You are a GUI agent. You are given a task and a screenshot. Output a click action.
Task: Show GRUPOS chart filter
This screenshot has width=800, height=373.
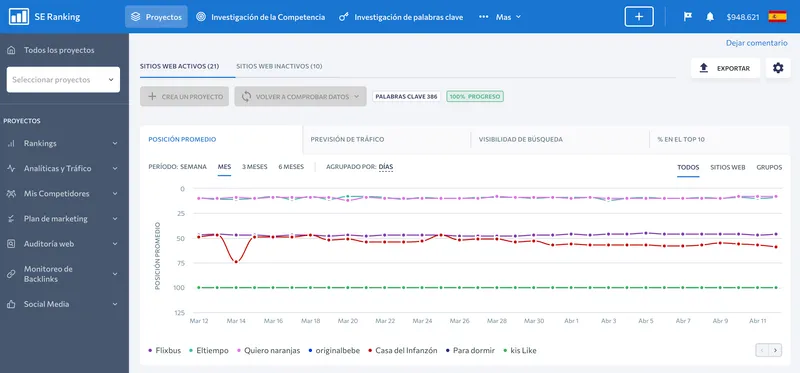pyautogui.click(x=769, y=167)
